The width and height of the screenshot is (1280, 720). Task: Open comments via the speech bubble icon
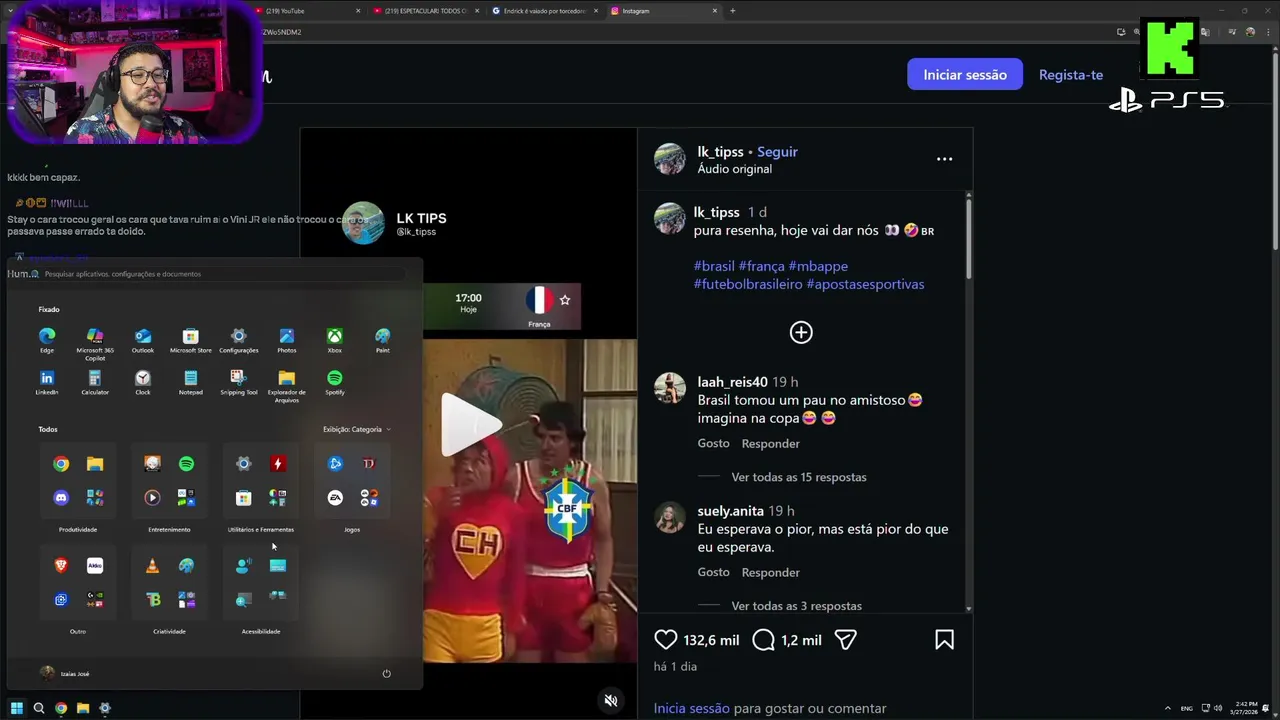tap(763, 640)
